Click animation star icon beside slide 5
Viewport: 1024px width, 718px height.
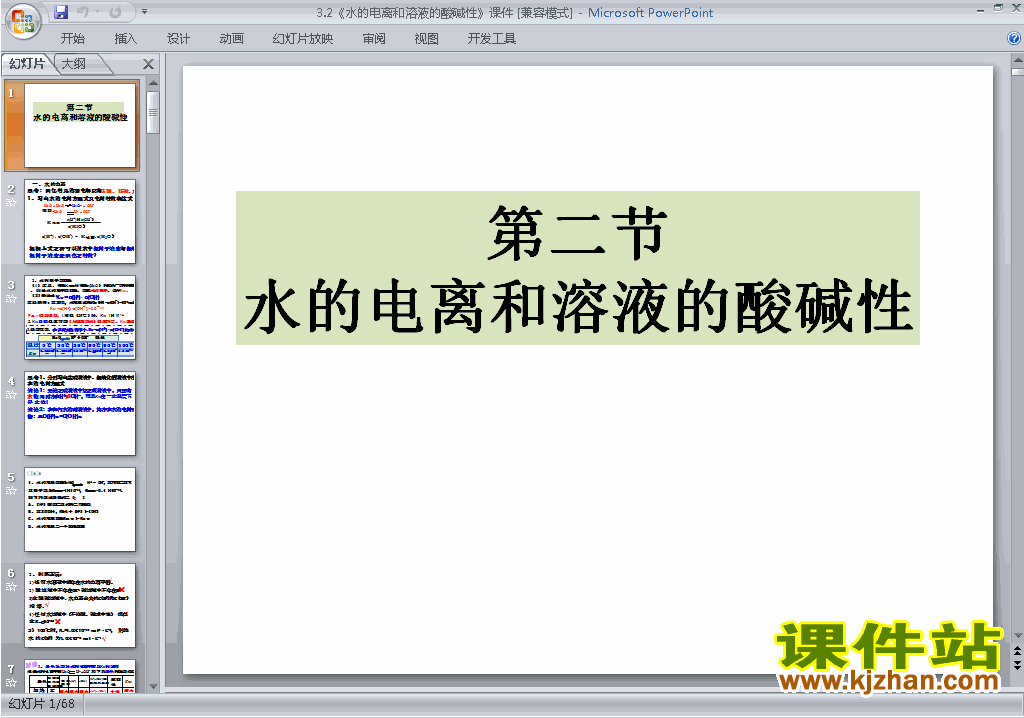(11, 491)
